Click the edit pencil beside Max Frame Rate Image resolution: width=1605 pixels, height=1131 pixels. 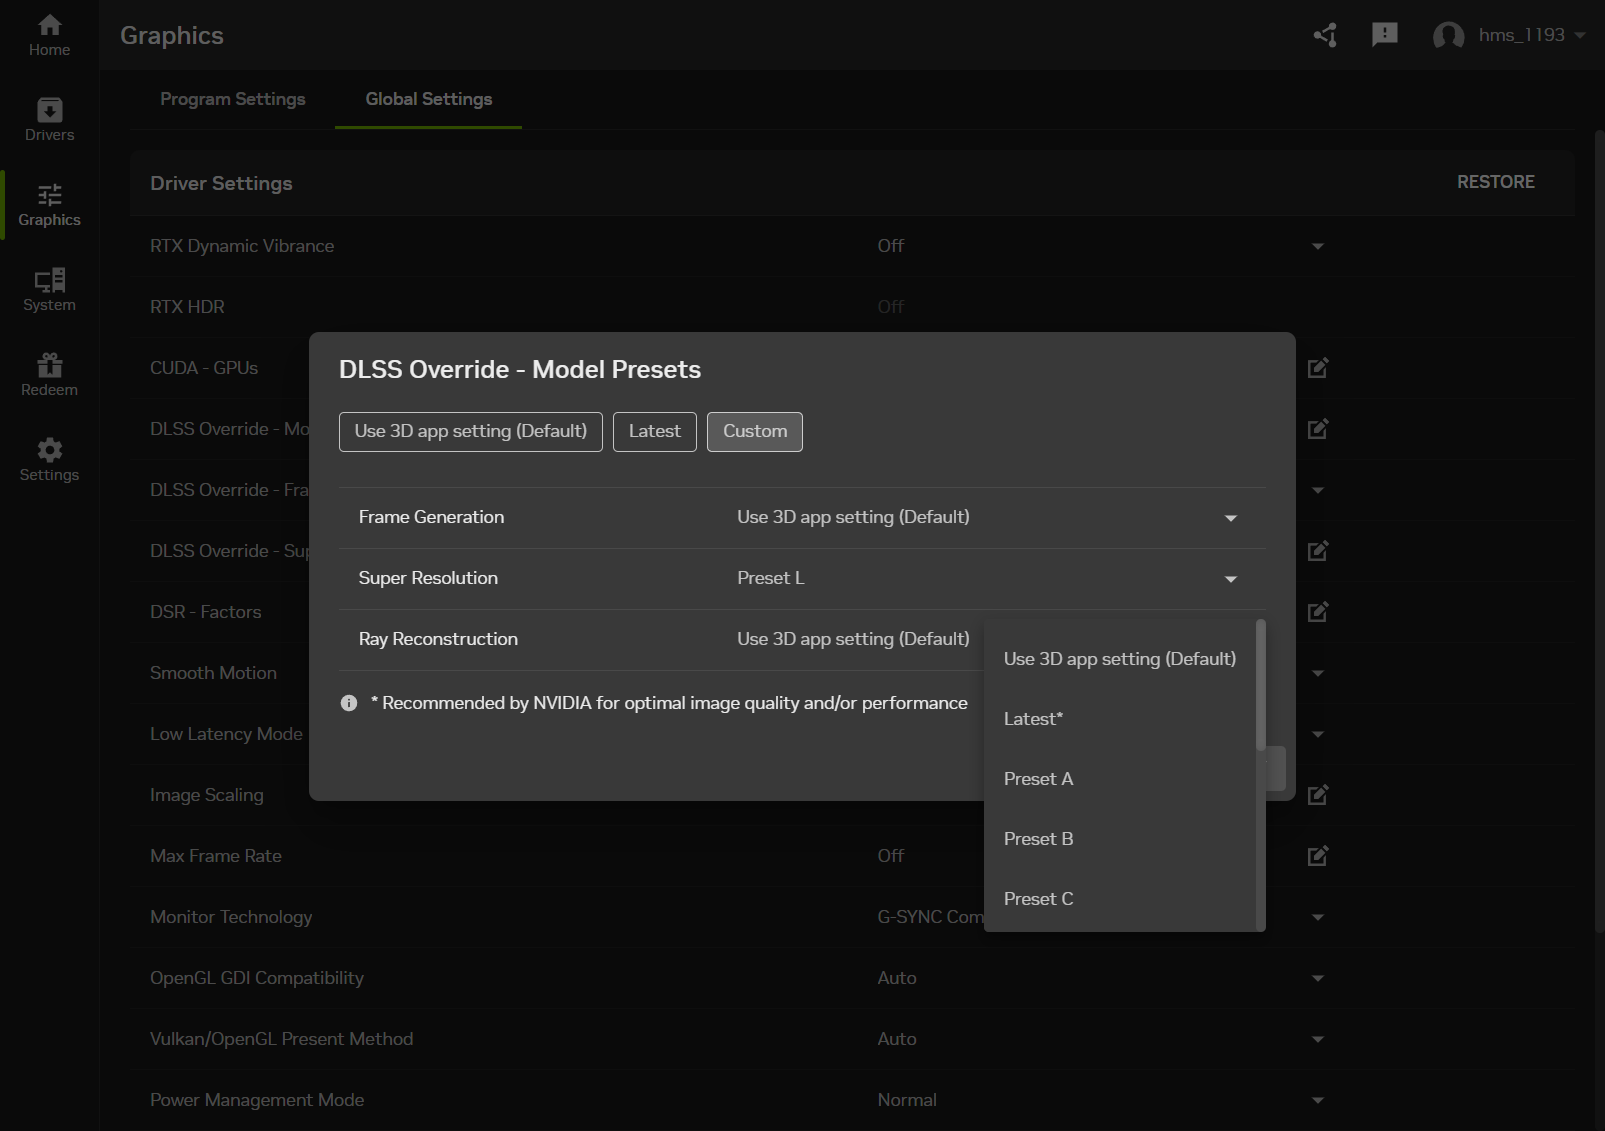pyautogui.click(x=1317, y=855)
